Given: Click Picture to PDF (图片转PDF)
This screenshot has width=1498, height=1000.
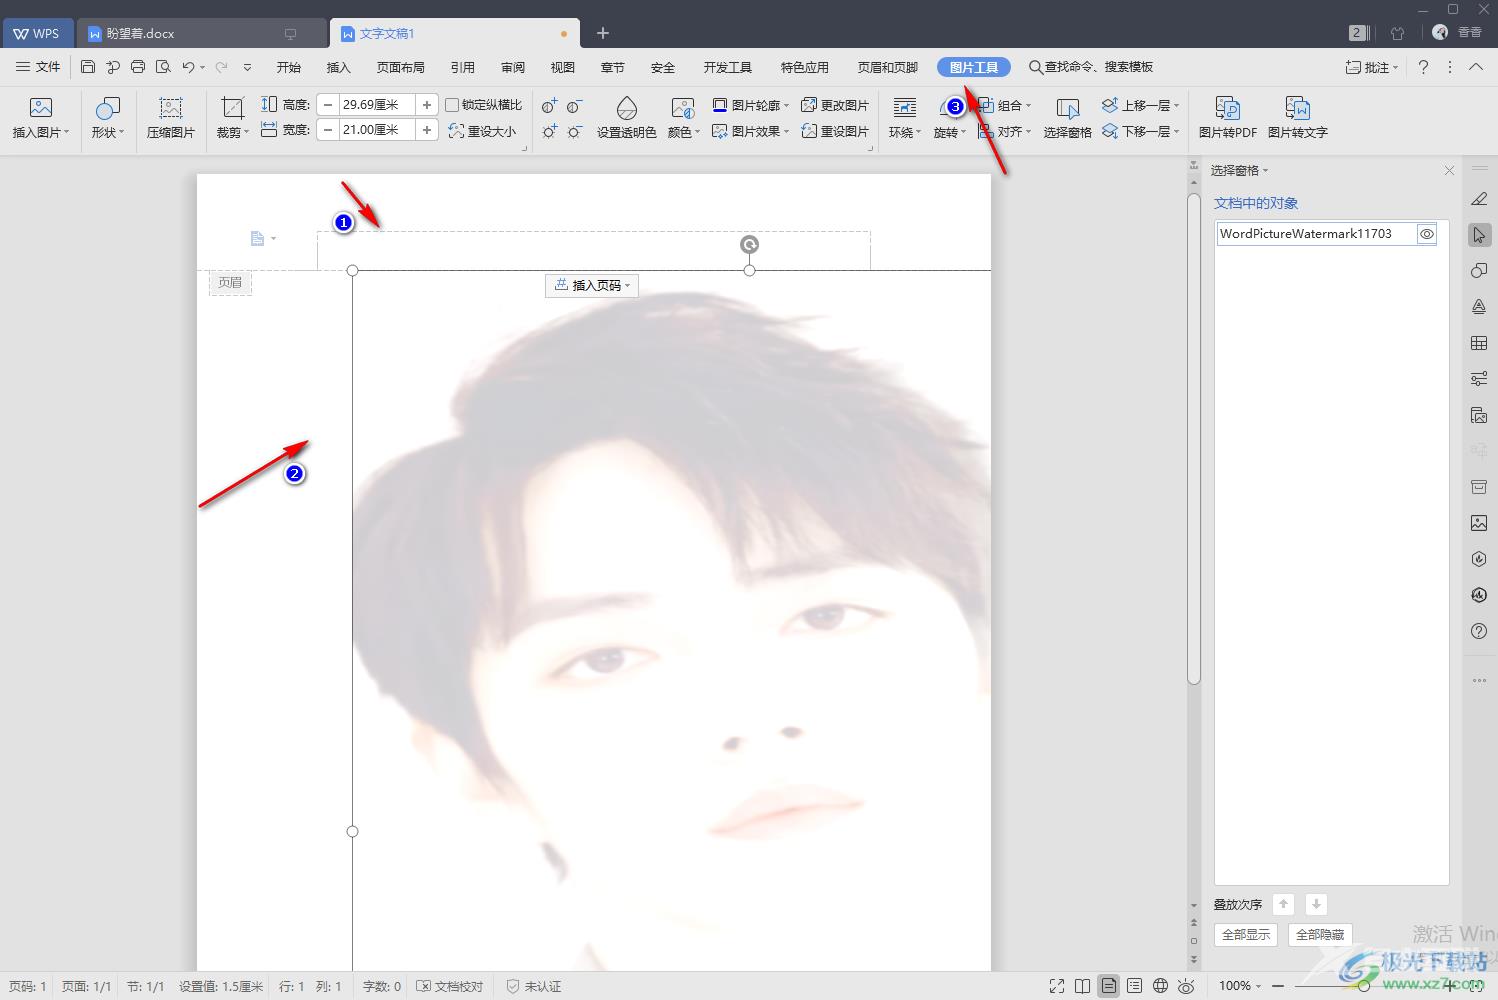Looking at the screenshot, I should coord(1227,118).
